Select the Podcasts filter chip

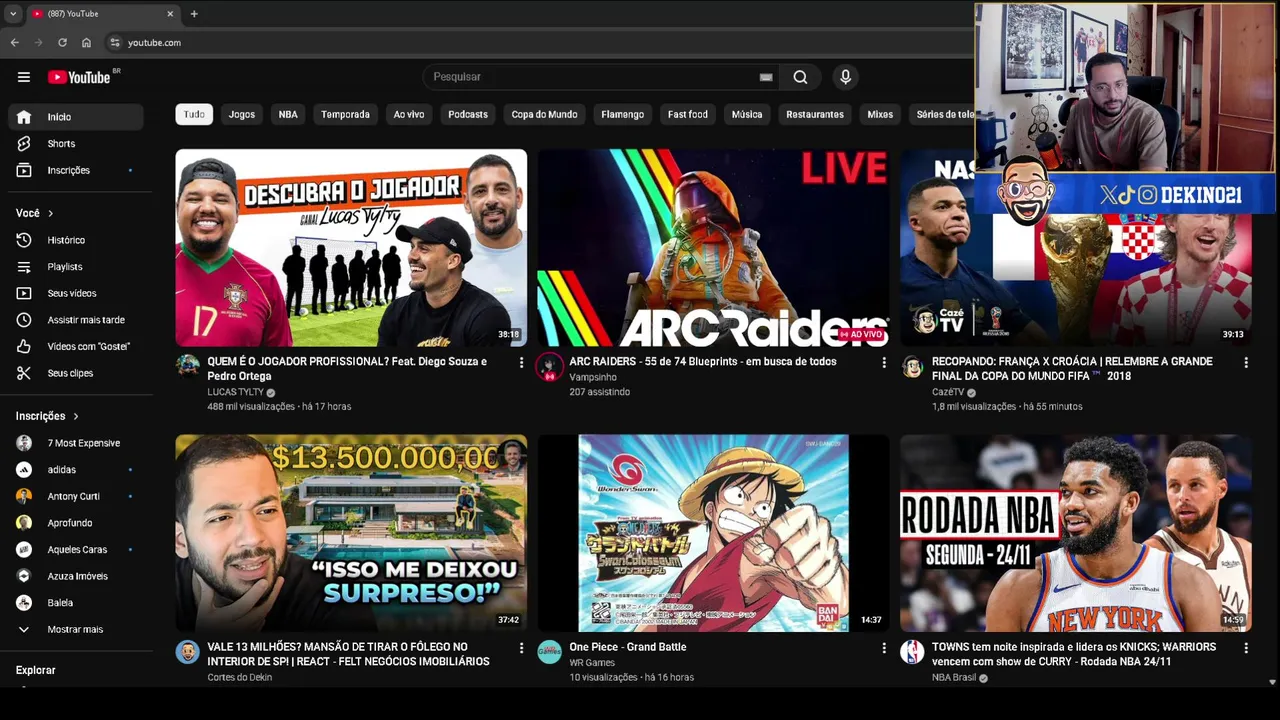click(468, 114)
